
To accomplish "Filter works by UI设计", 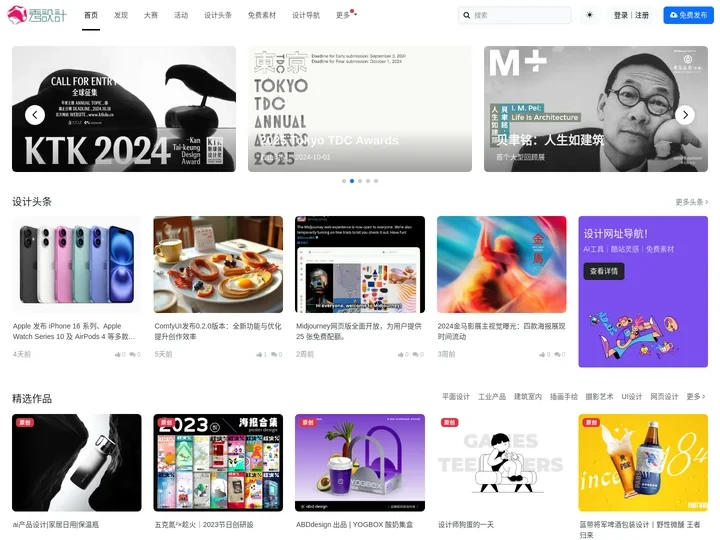I will (632, 397).
